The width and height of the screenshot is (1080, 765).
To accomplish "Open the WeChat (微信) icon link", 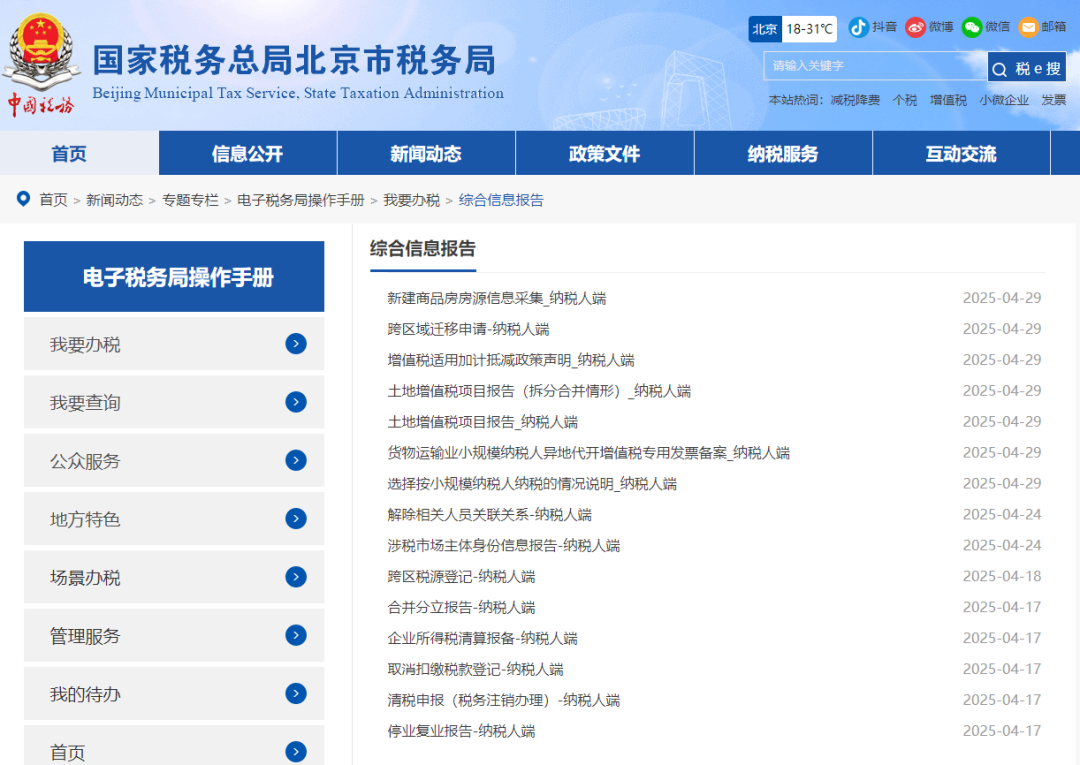I will click(971, 28).
